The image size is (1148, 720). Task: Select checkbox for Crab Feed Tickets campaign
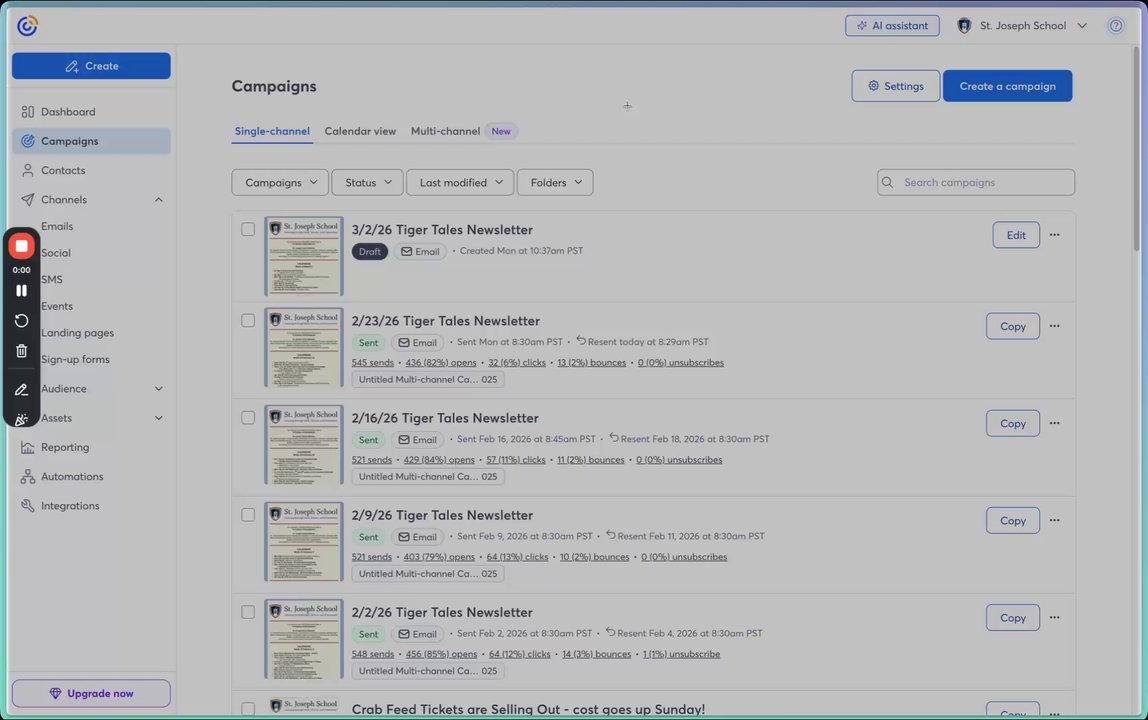(248, 708)
